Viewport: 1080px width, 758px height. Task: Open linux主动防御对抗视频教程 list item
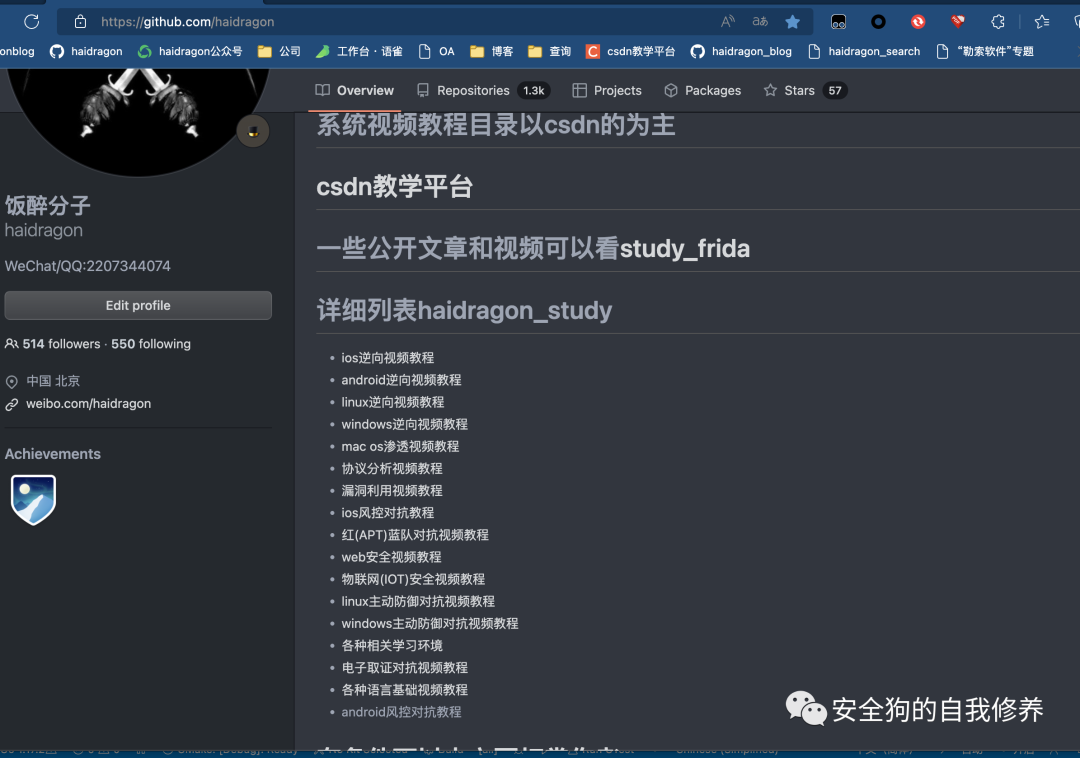418,601
